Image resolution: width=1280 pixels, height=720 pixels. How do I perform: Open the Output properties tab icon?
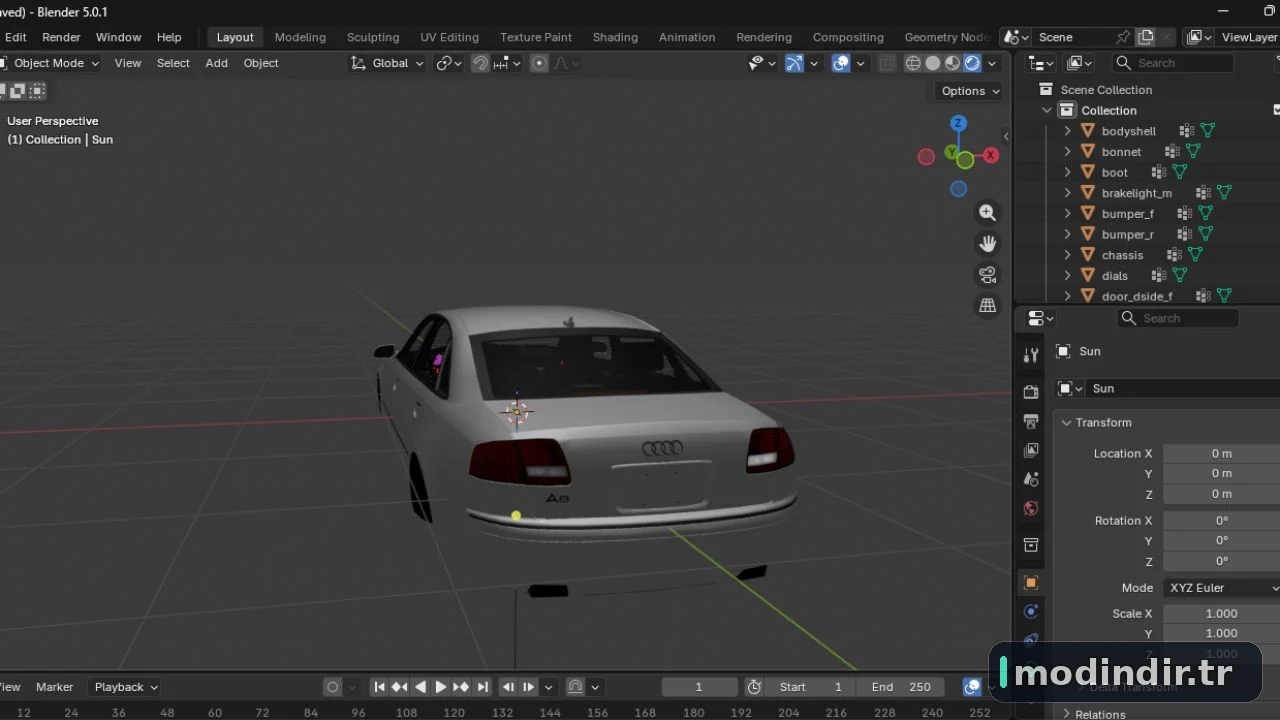tap(1031, 421)
